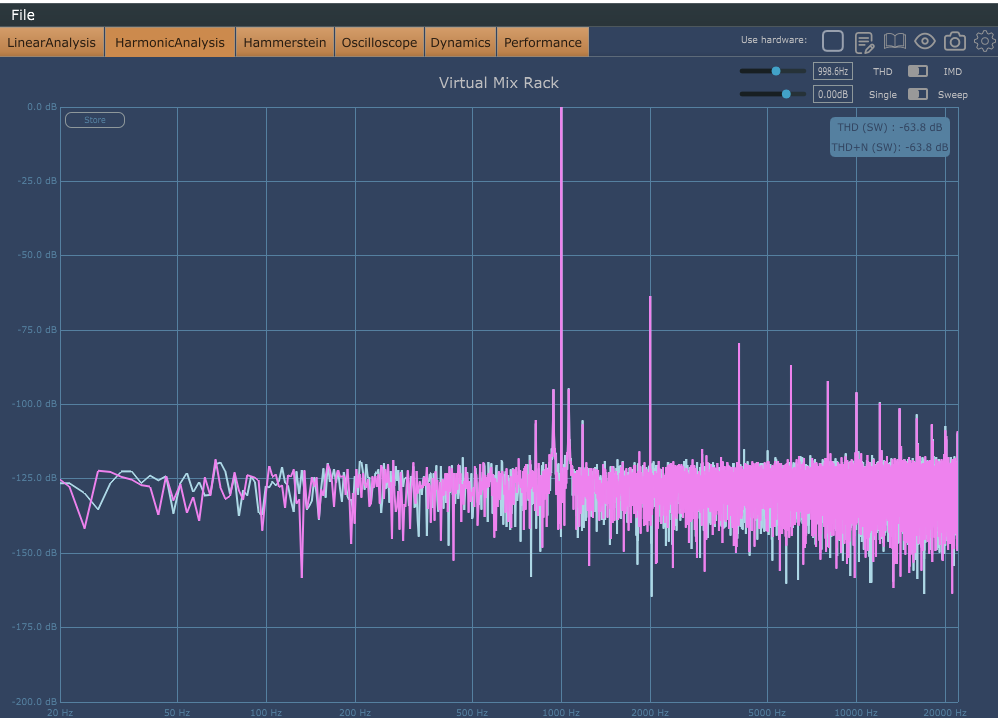Click the eye view icon

coord(925,41)
